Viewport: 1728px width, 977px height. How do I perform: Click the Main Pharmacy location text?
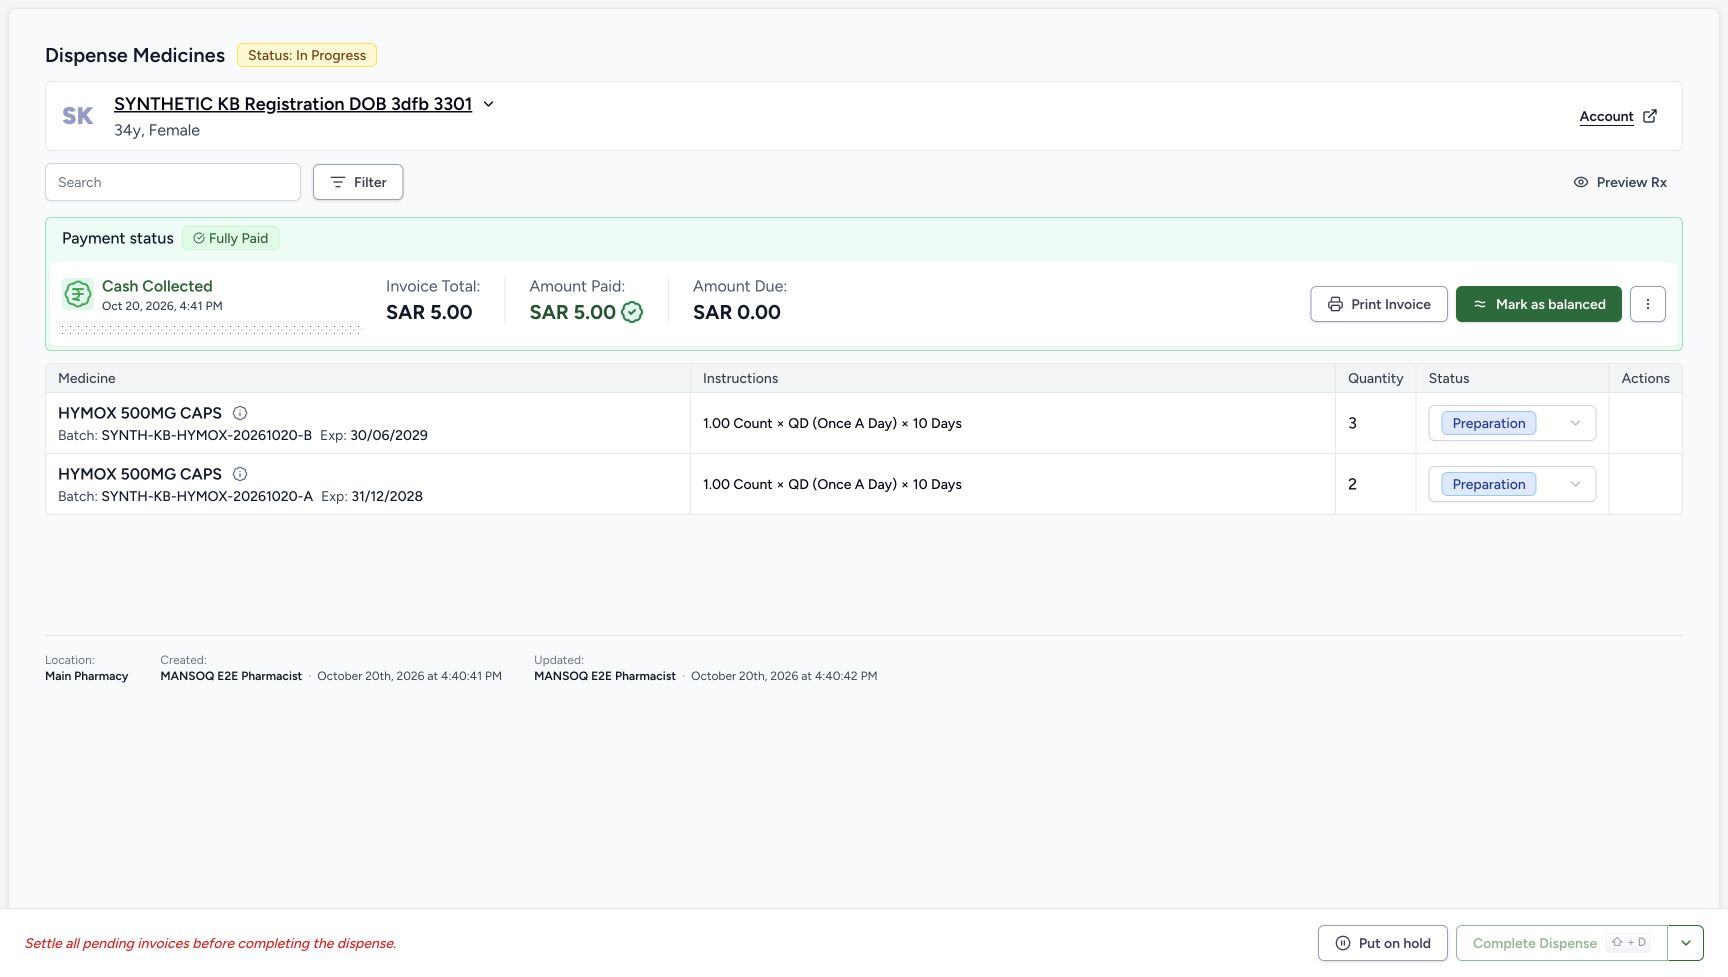click(x=87, y=676)
